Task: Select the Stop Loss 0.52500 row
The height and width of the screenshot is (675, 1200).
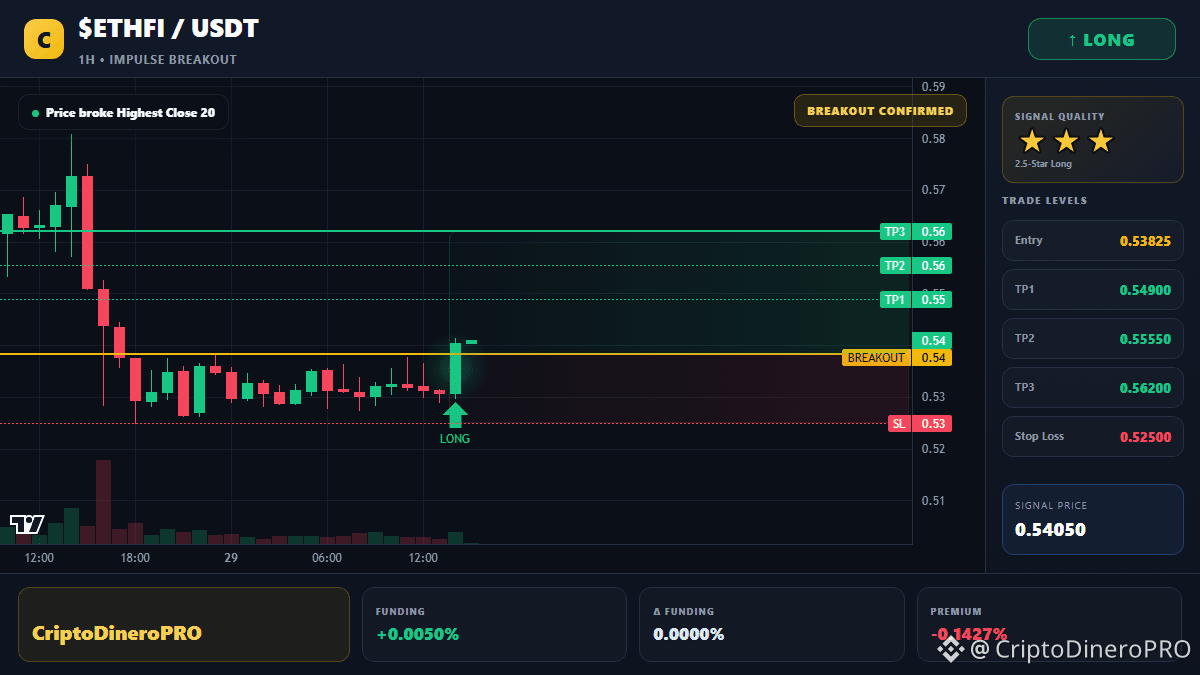Action: point(1092,436)
